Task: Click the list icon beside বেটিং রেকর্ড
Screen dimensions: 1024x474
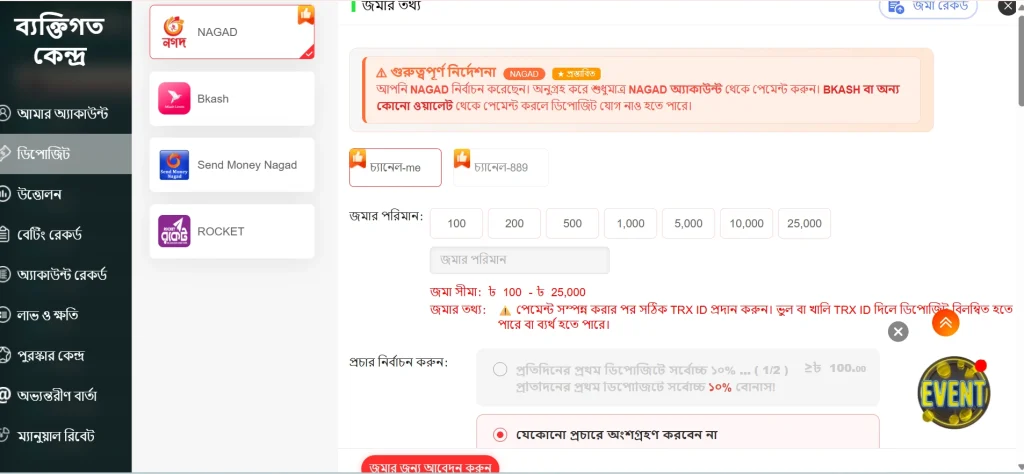Action: coord(5,234)
